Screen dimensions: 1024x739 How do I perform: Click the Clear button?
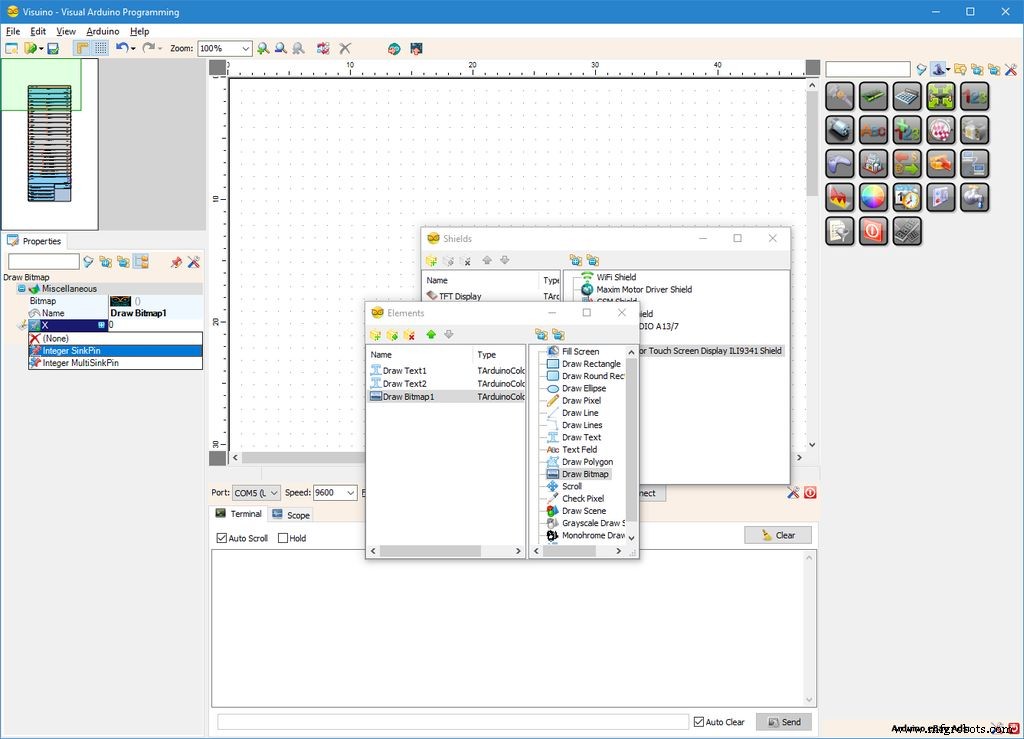click(777, 535)
